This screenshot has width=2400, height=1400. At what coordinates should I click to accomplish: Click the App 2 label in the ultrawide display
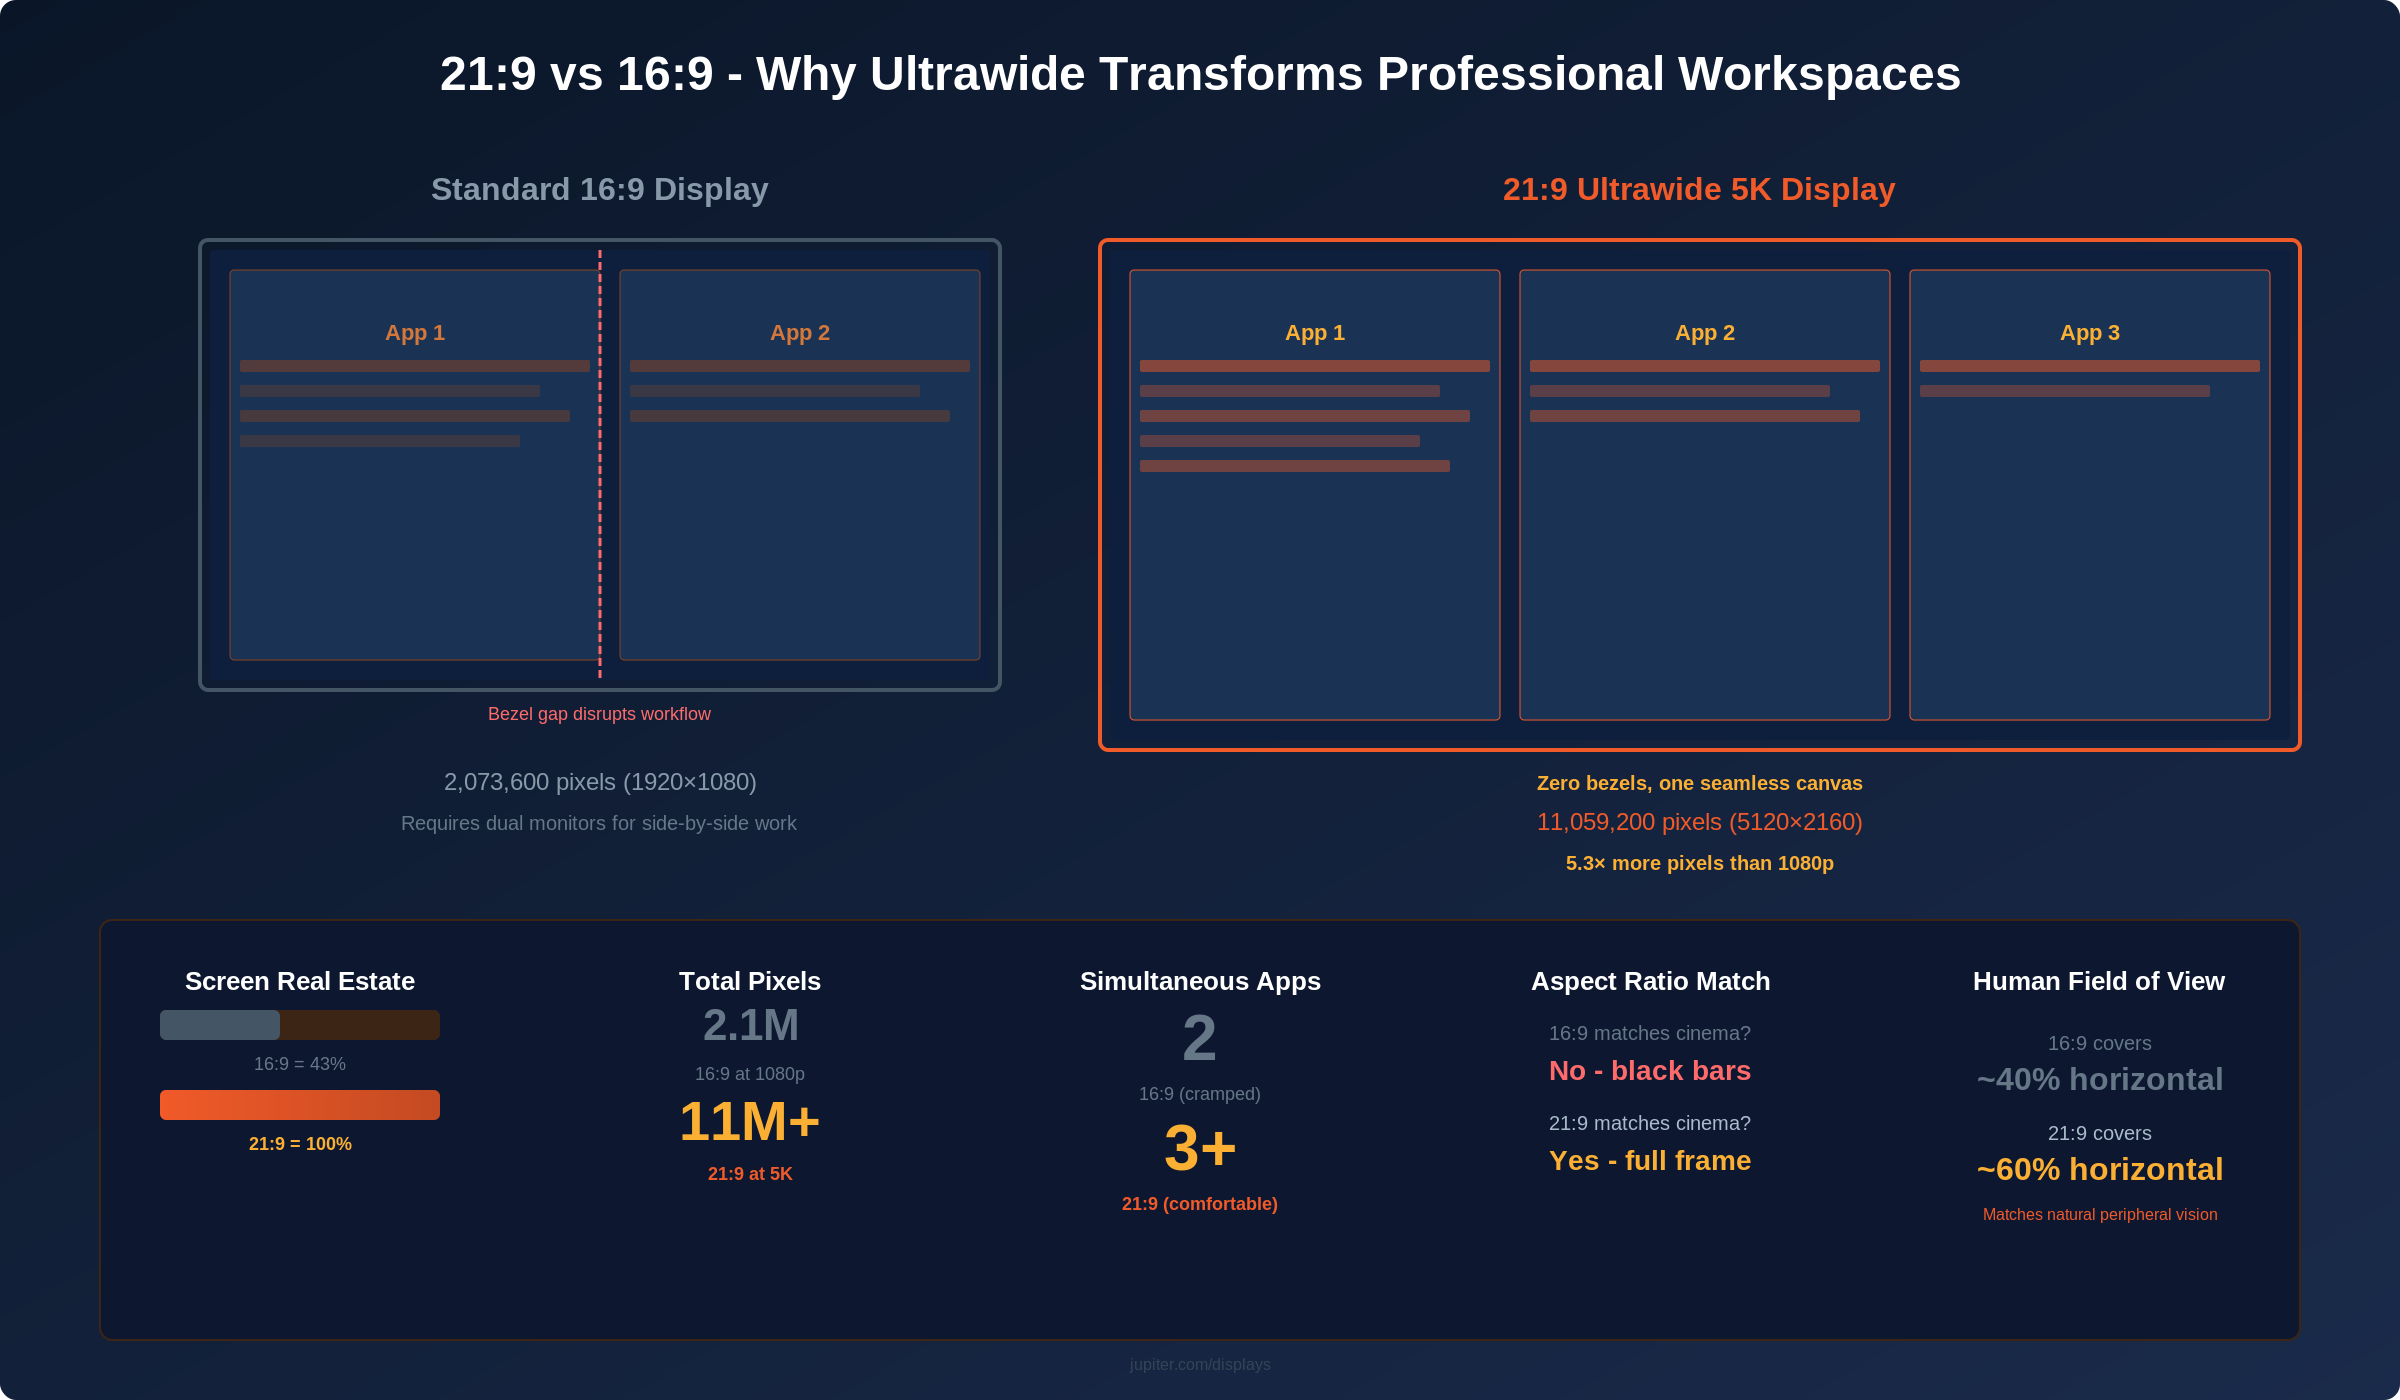tap(1705, 333)
